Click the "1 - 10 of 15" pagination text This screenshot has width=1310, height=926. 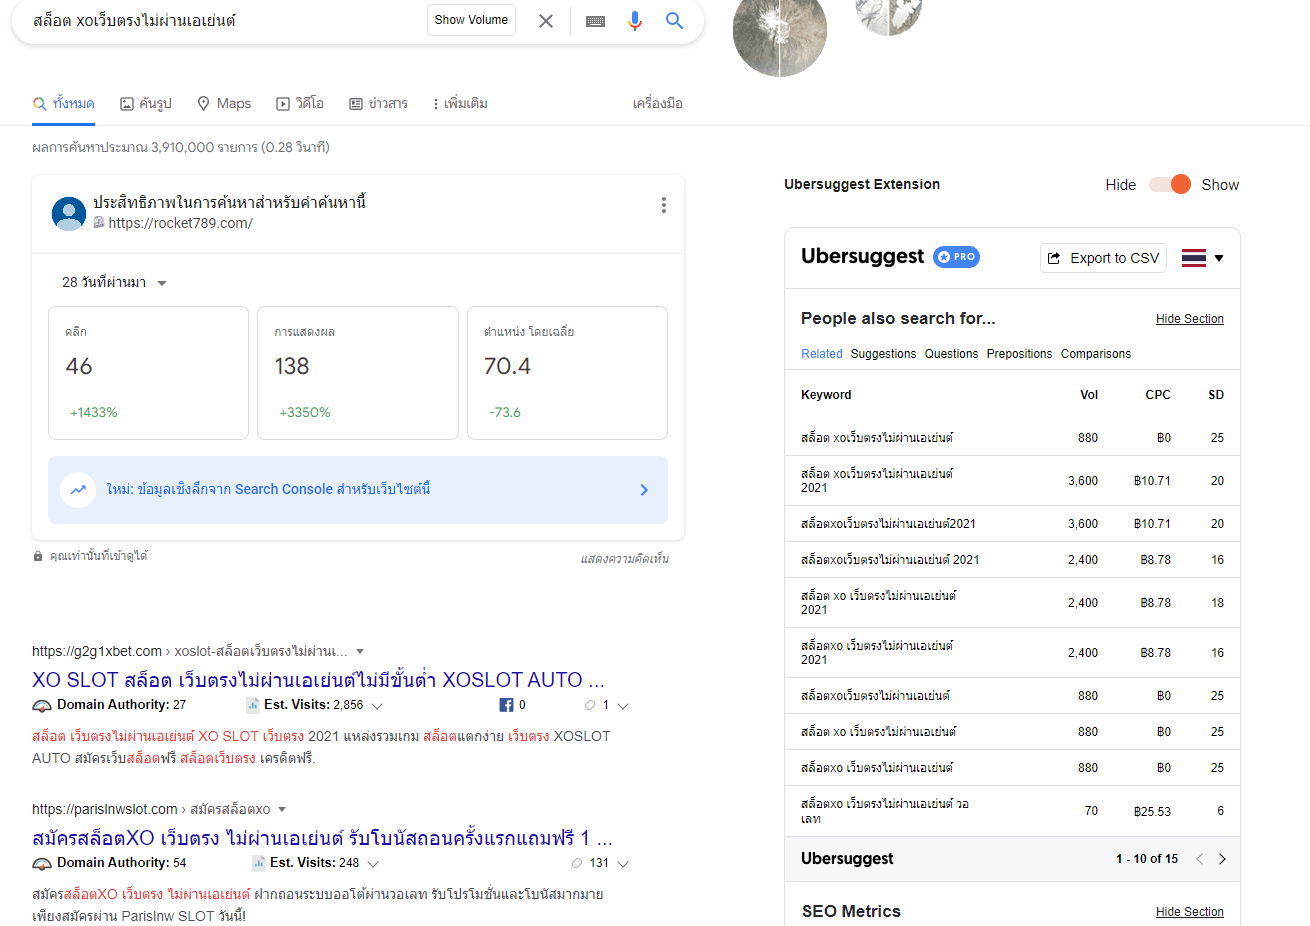1147,859
